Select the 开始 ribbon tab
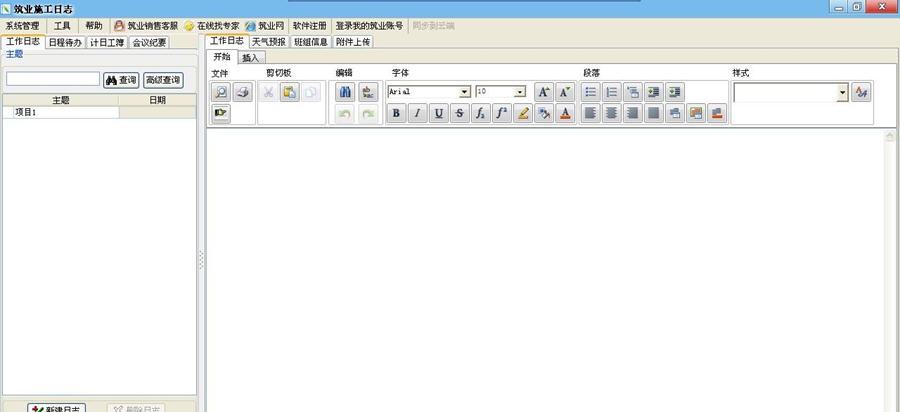 click(222, 57)
